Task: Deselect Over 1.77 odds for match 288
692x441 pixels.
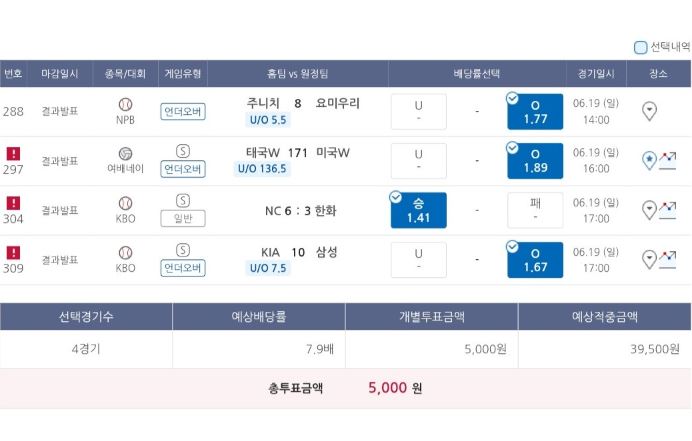Action: 535,112
